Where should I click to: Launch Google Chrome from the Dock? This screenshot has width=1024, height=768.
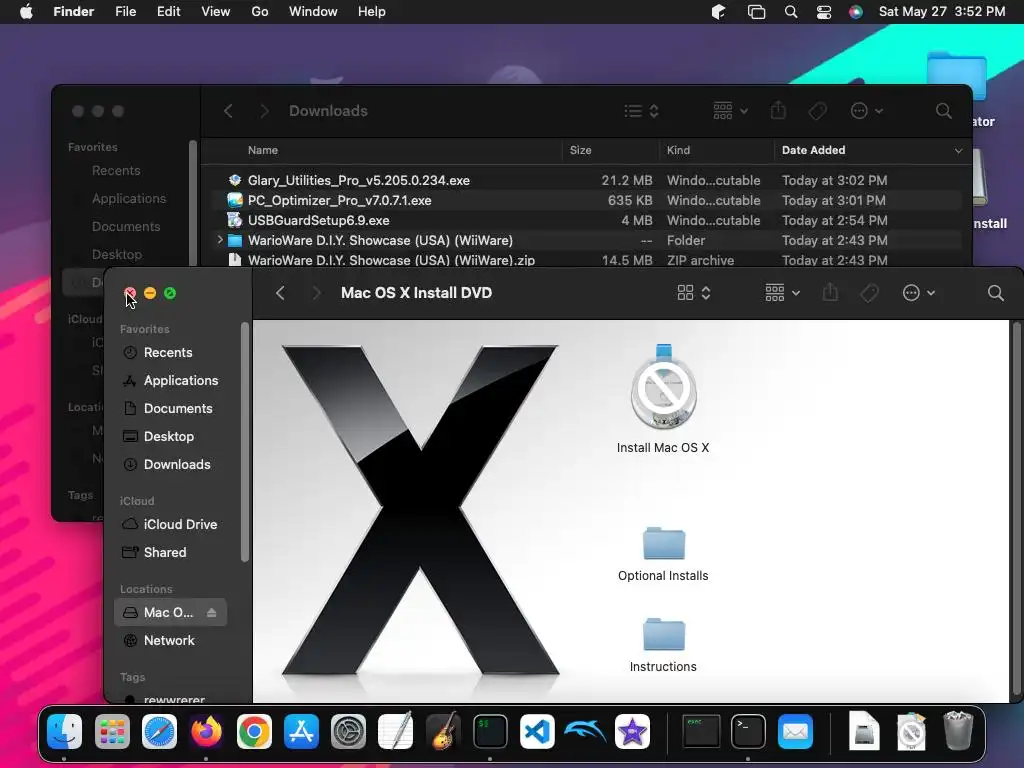click(254, 731)
